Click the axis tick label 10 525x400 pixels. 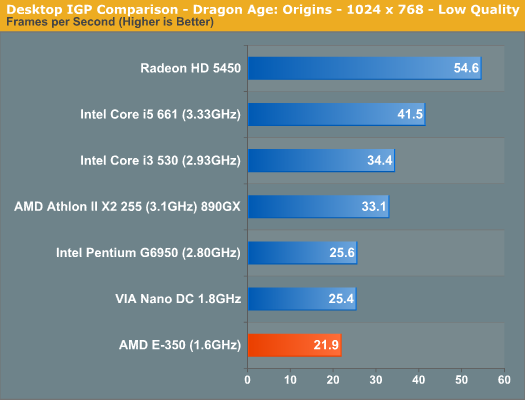click(x=290, y=380)
